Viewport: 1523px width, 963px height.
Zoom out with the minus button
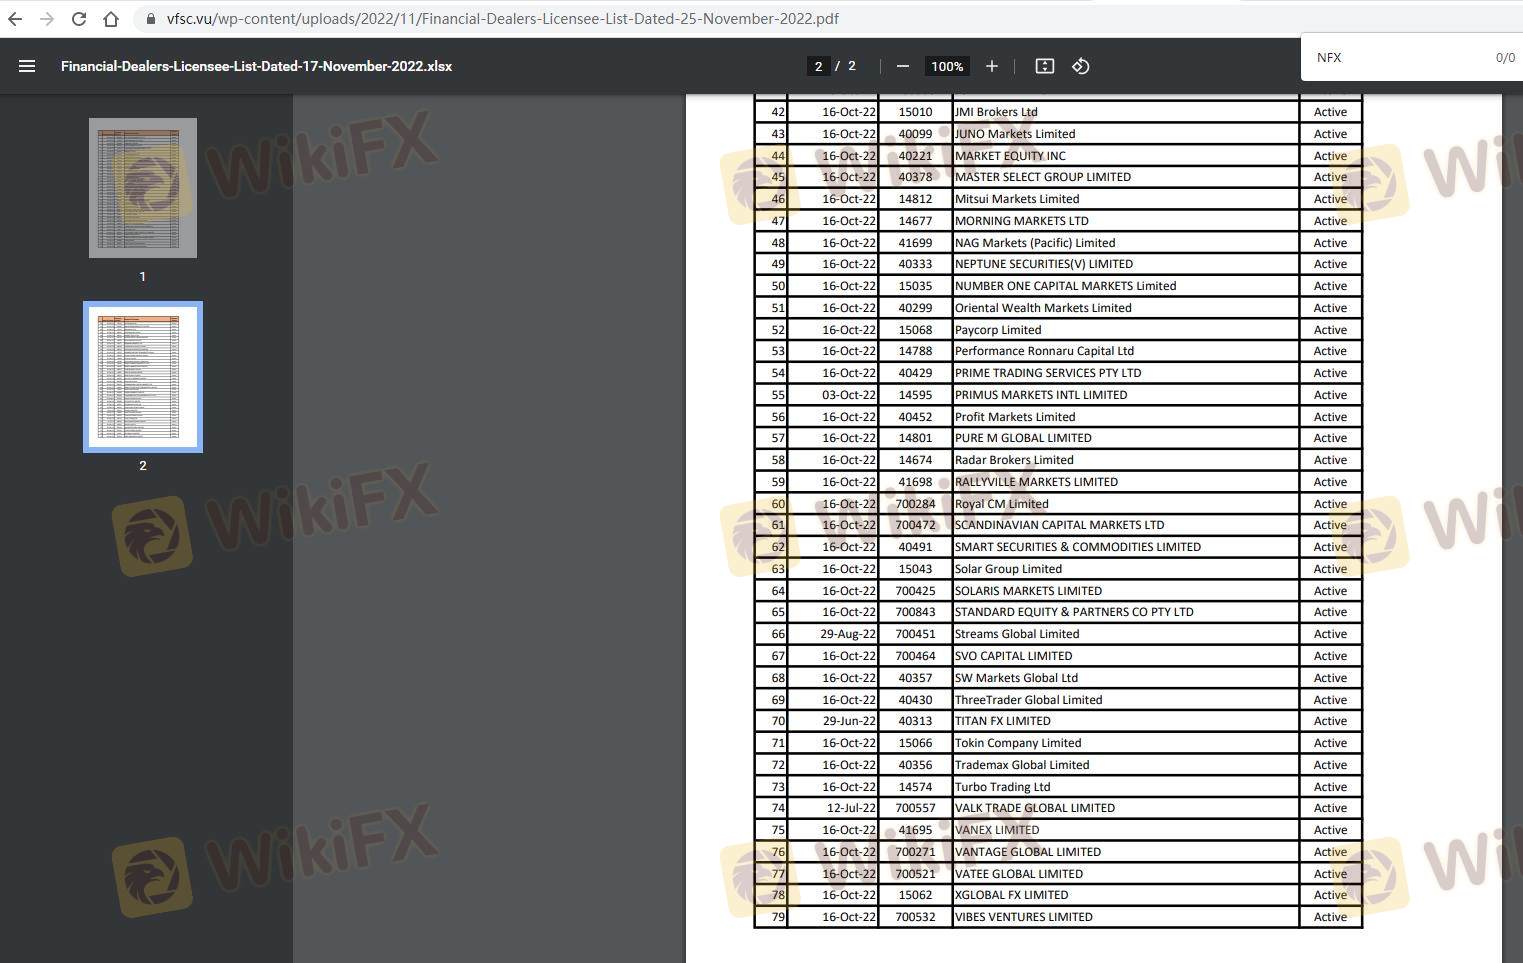[903, 66]
